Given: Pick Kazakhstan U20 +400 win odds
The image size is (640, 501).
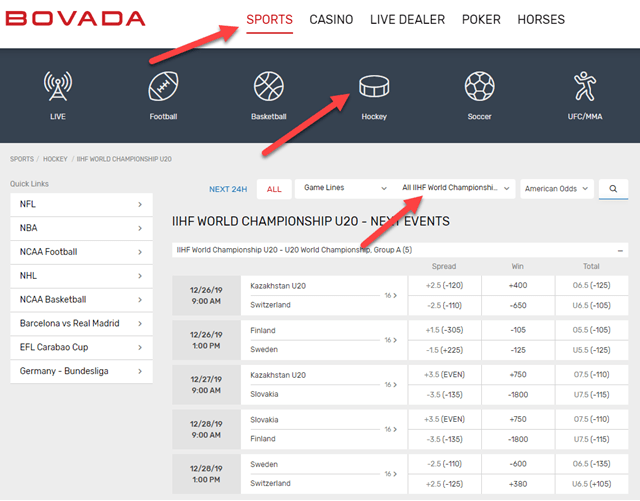Looking at the screenshot, I should tap(517, 285).
